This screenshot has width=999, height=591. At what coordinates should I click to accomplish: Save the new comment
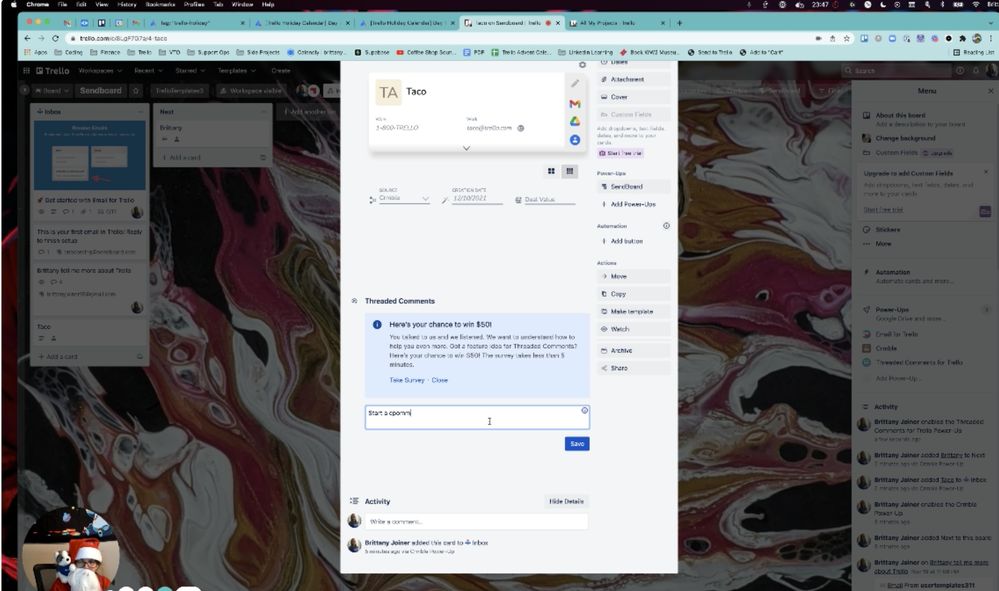pyautogui.click(x=576, y=443)
